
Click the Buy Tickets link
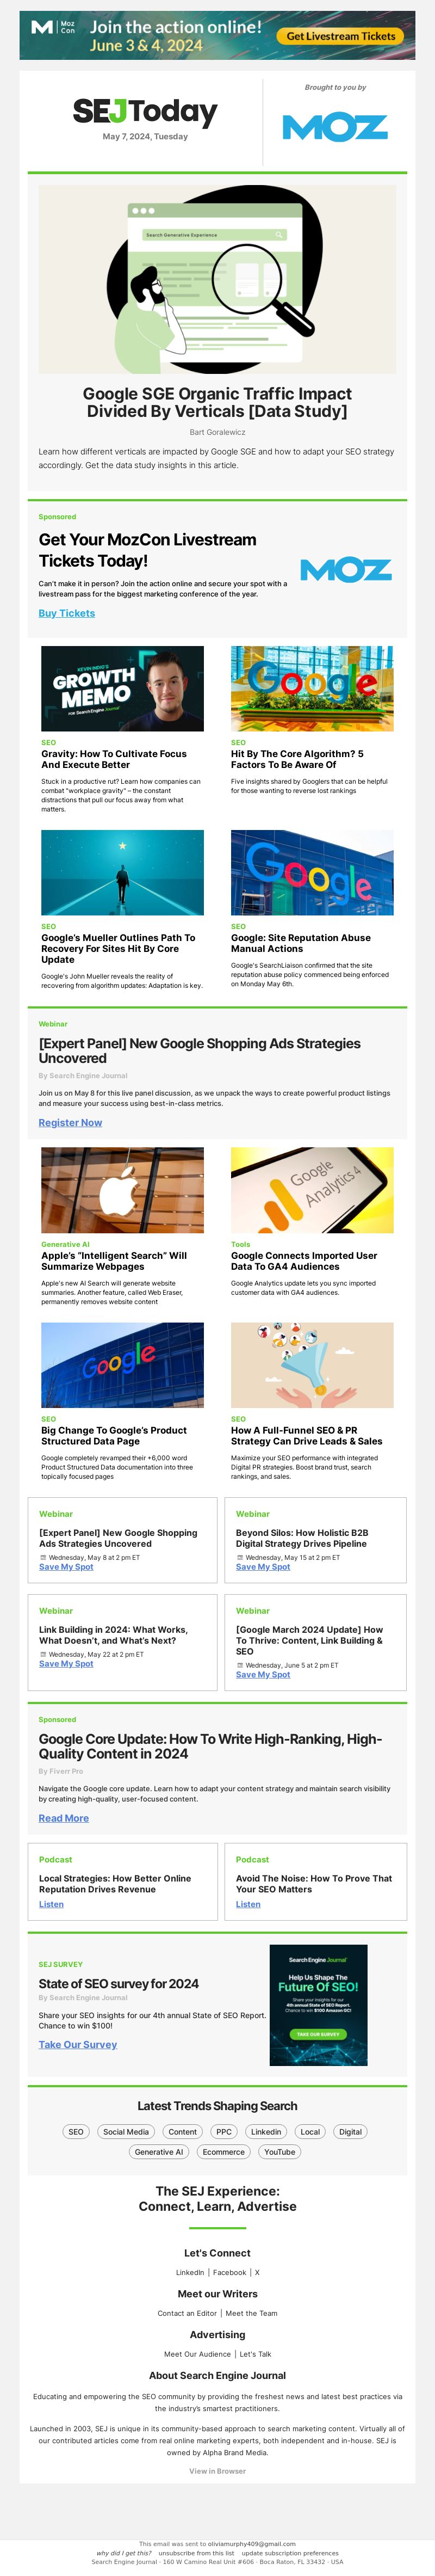tap(67, 613)
